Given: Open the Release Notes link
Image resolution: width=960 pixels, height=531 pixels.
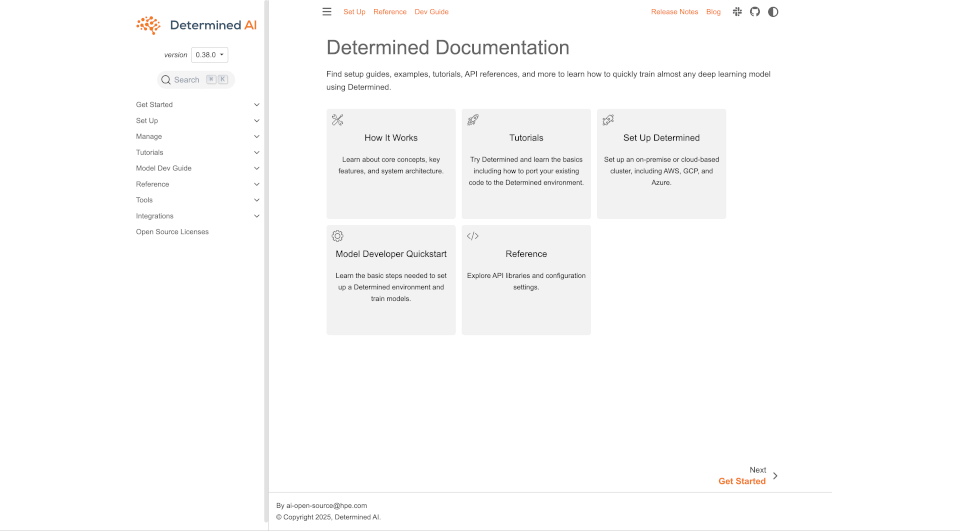Looking at the screenshot, I should pos(674,12).
